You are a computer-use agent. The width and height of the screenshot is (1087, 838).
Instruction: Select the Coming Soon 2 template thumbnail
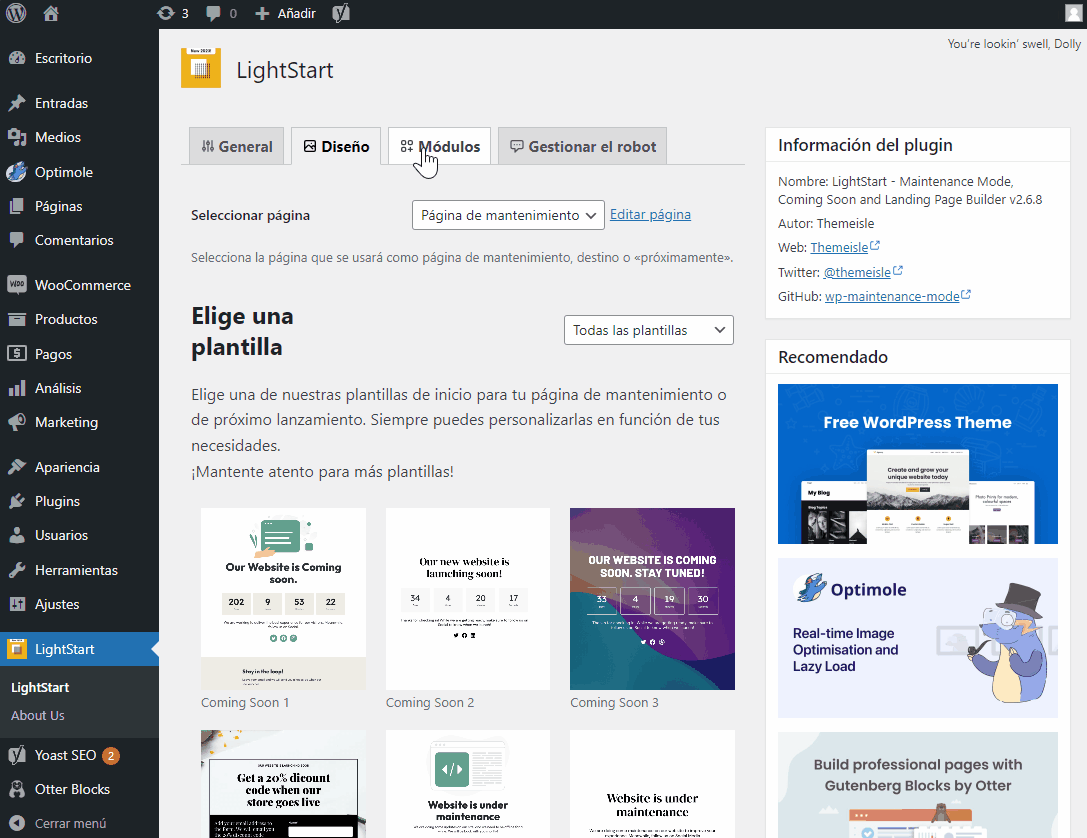pos(468,599)
